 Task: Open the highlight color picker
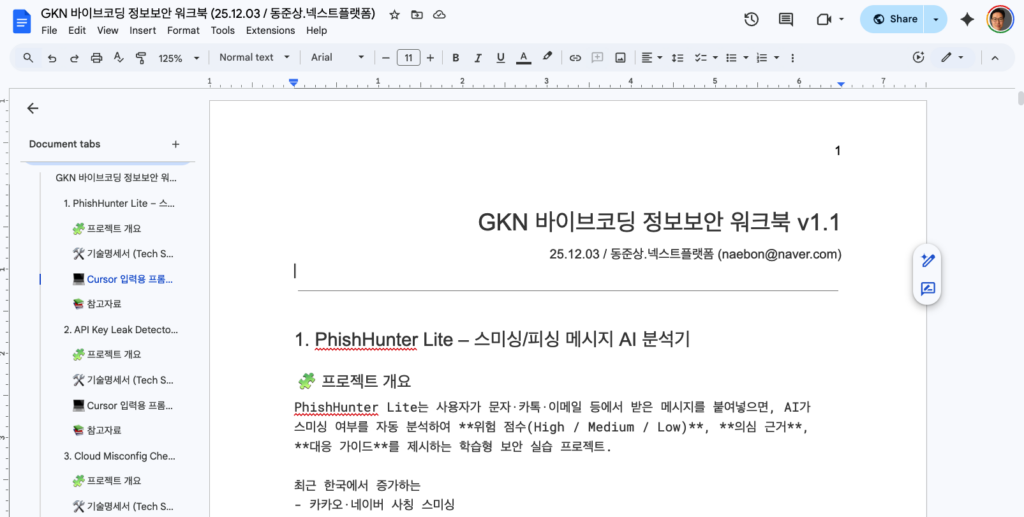(x=547, y=58)
